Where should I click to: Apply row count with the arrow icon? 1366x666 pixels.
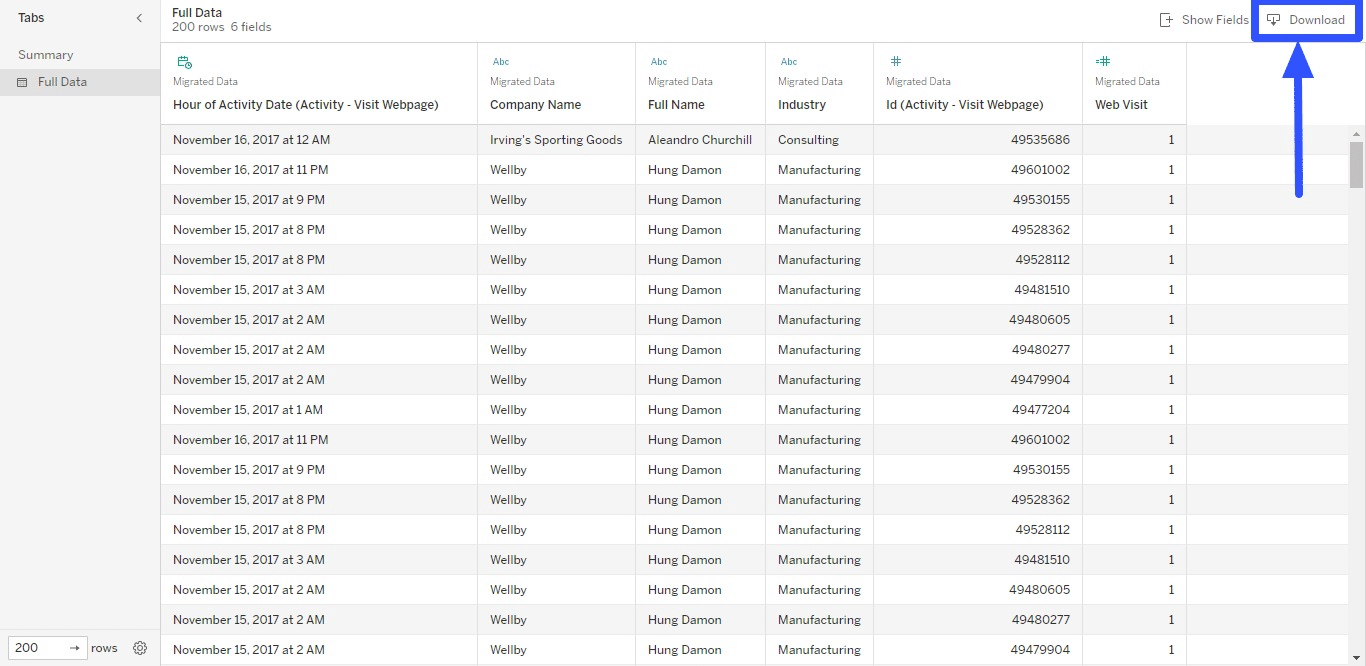point(75,648)
